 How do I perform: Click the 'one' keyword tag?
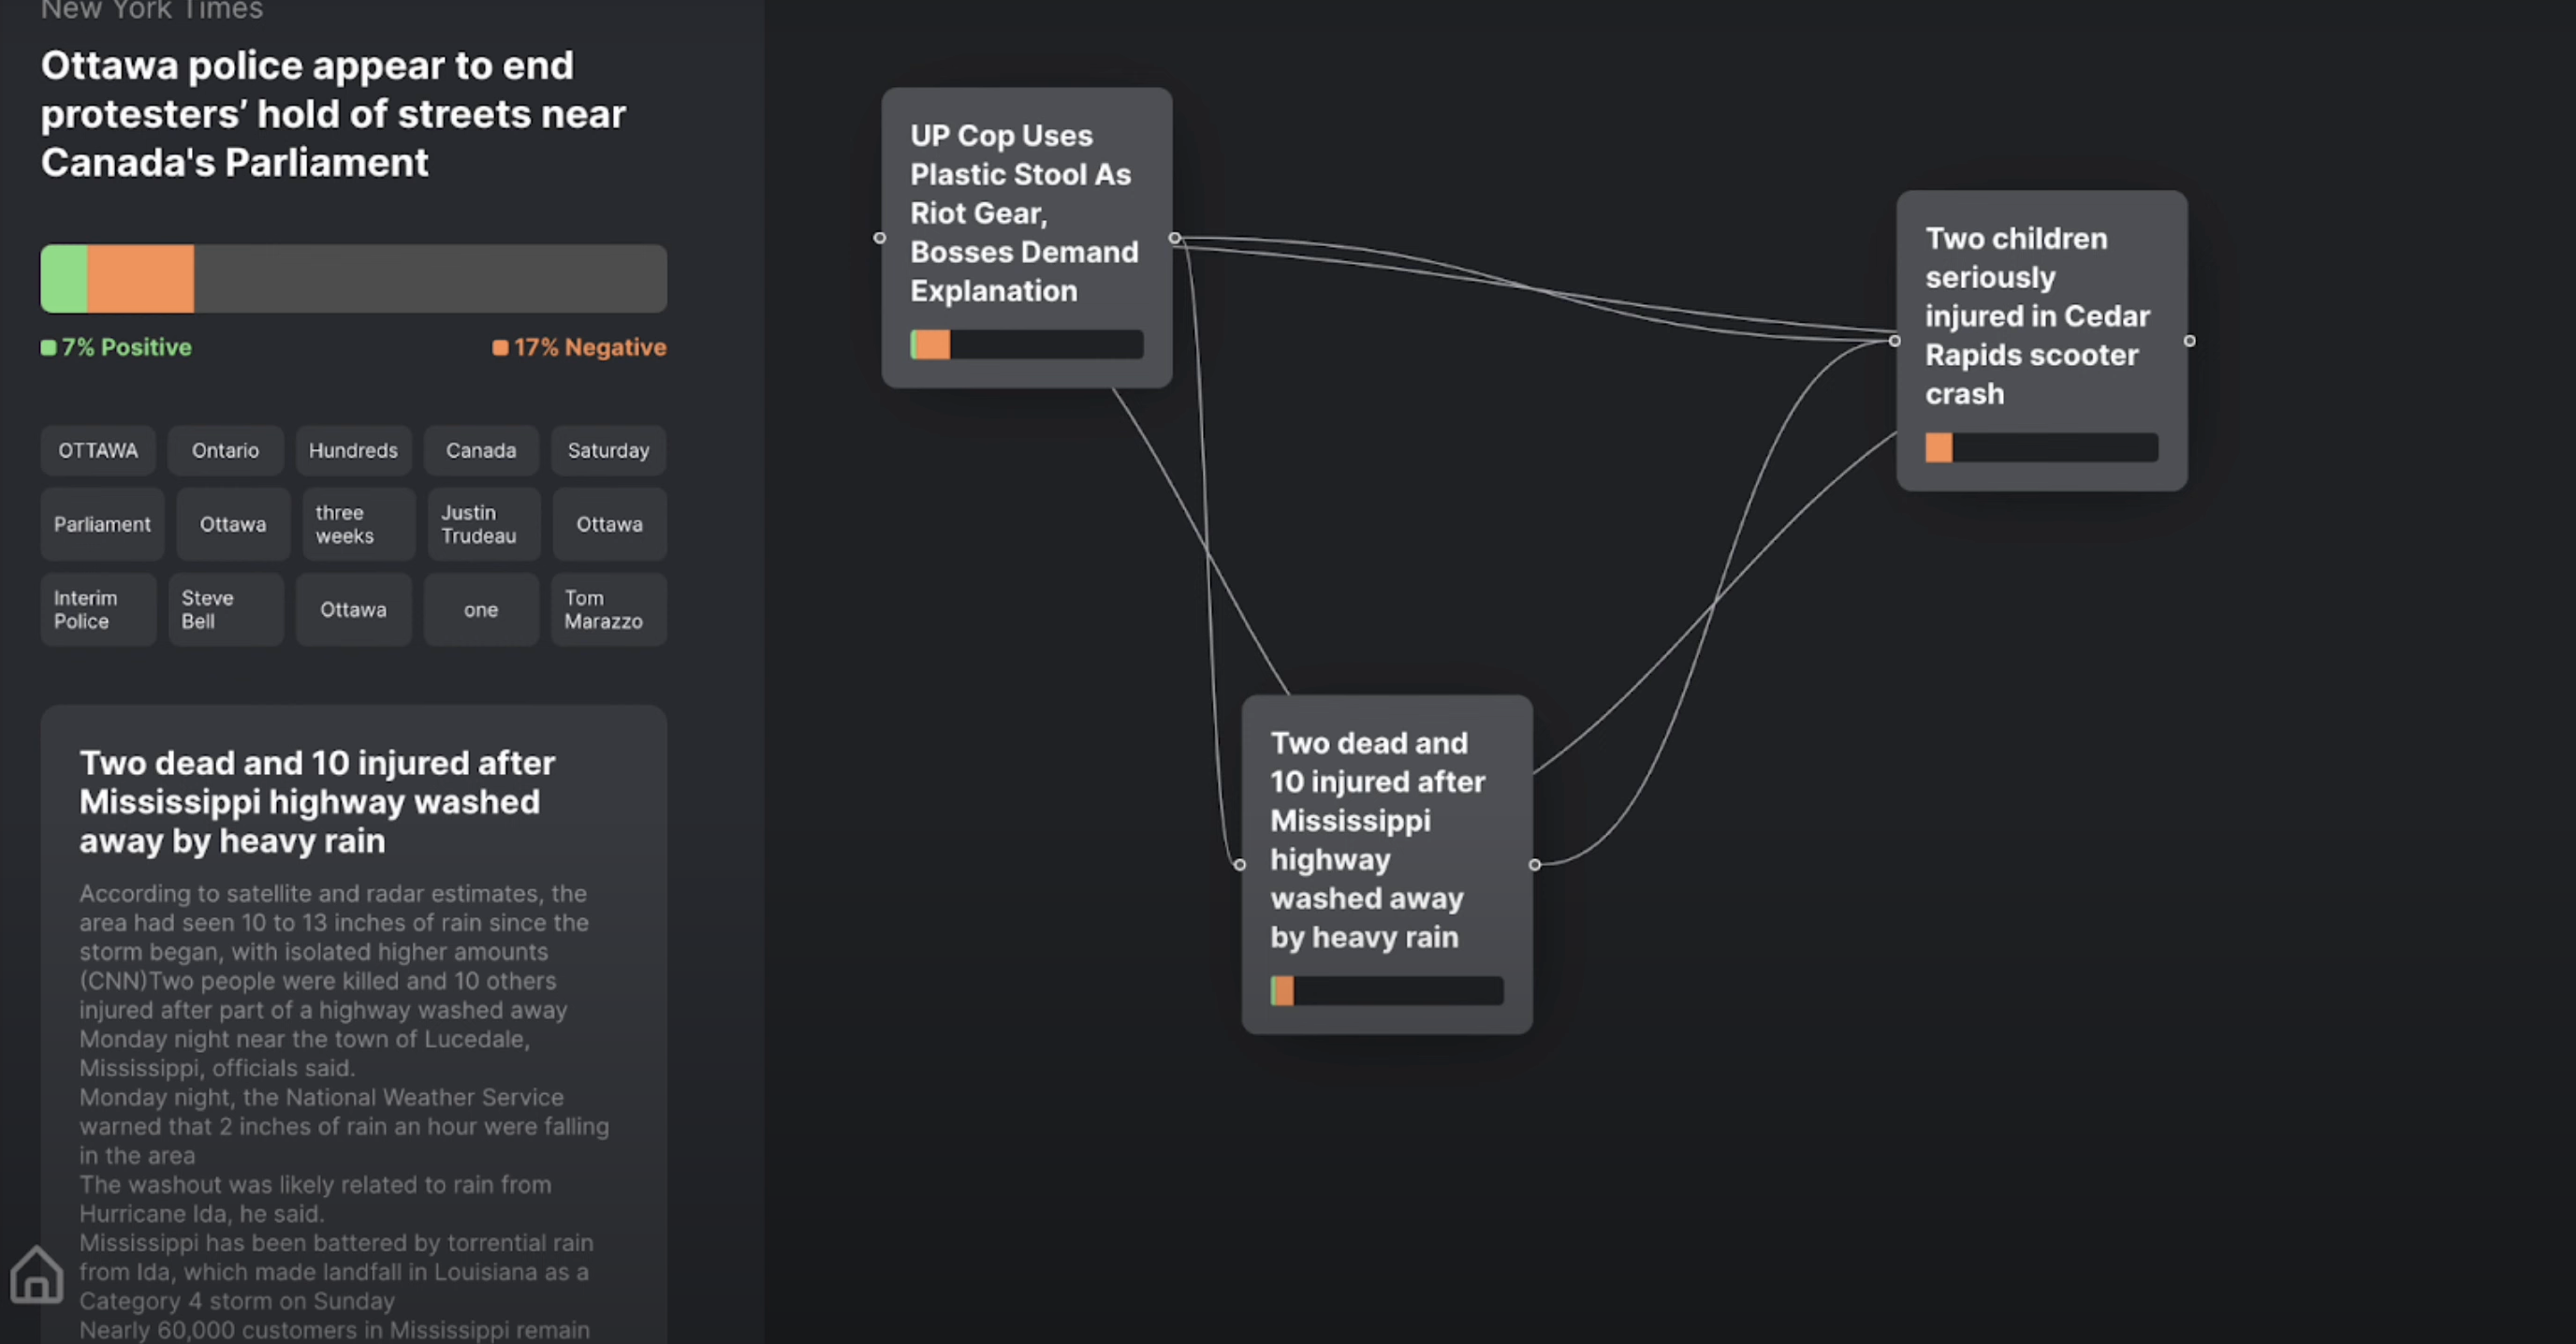(481, 609)
